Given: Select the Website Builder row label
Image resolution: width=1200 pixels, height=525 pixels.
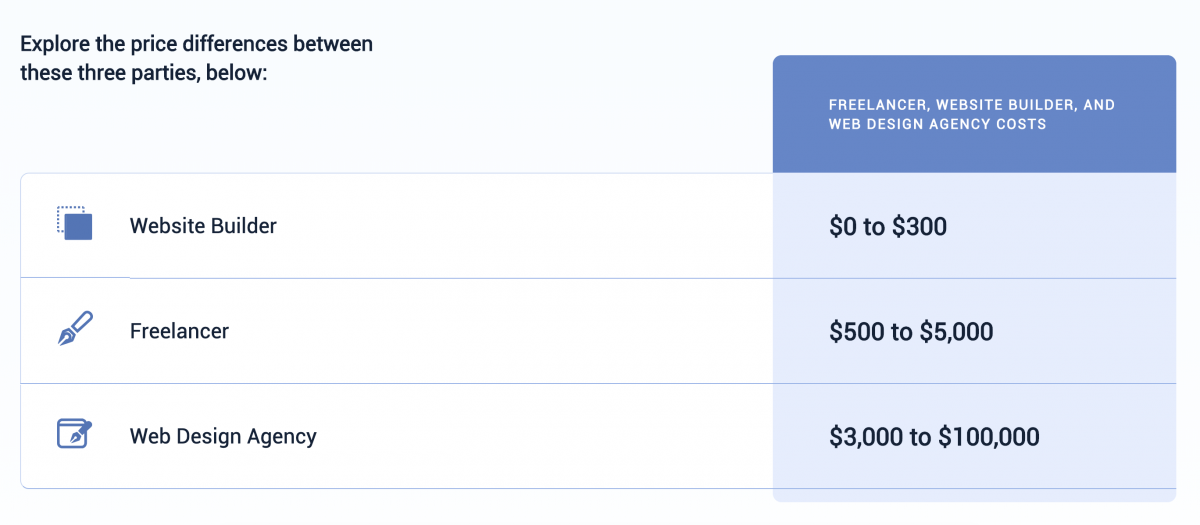Looking at the screenshot, I should (x=203, y=226).
